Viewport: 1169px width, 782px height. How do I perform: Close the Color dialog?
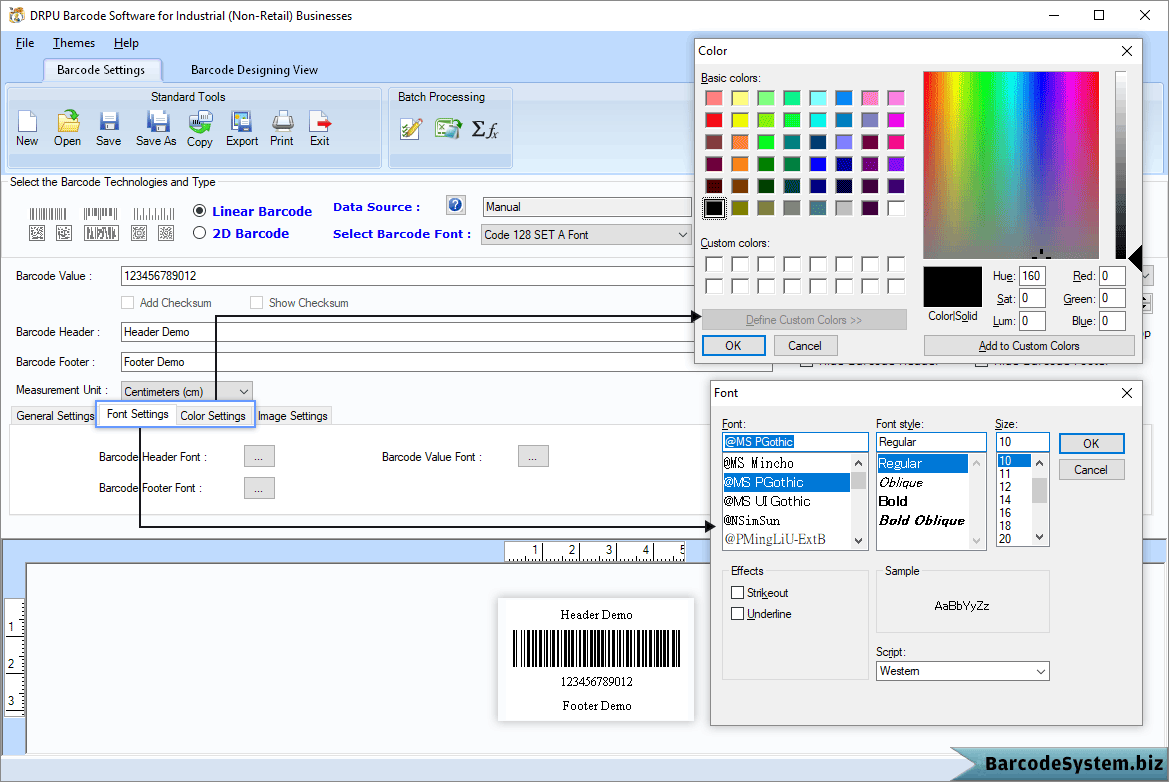(1127, 51)
